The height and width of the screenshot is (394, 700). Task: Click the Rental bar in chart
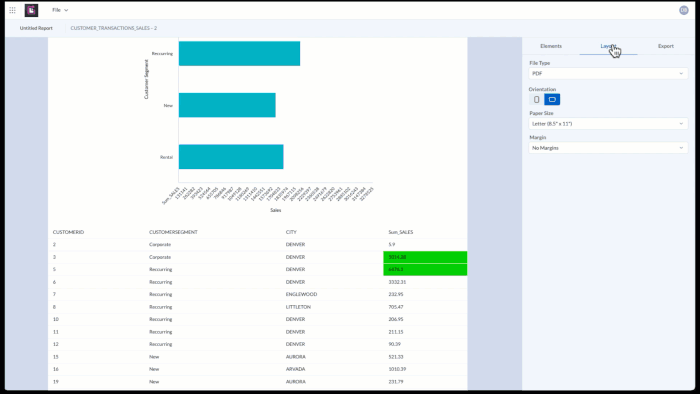231,157
